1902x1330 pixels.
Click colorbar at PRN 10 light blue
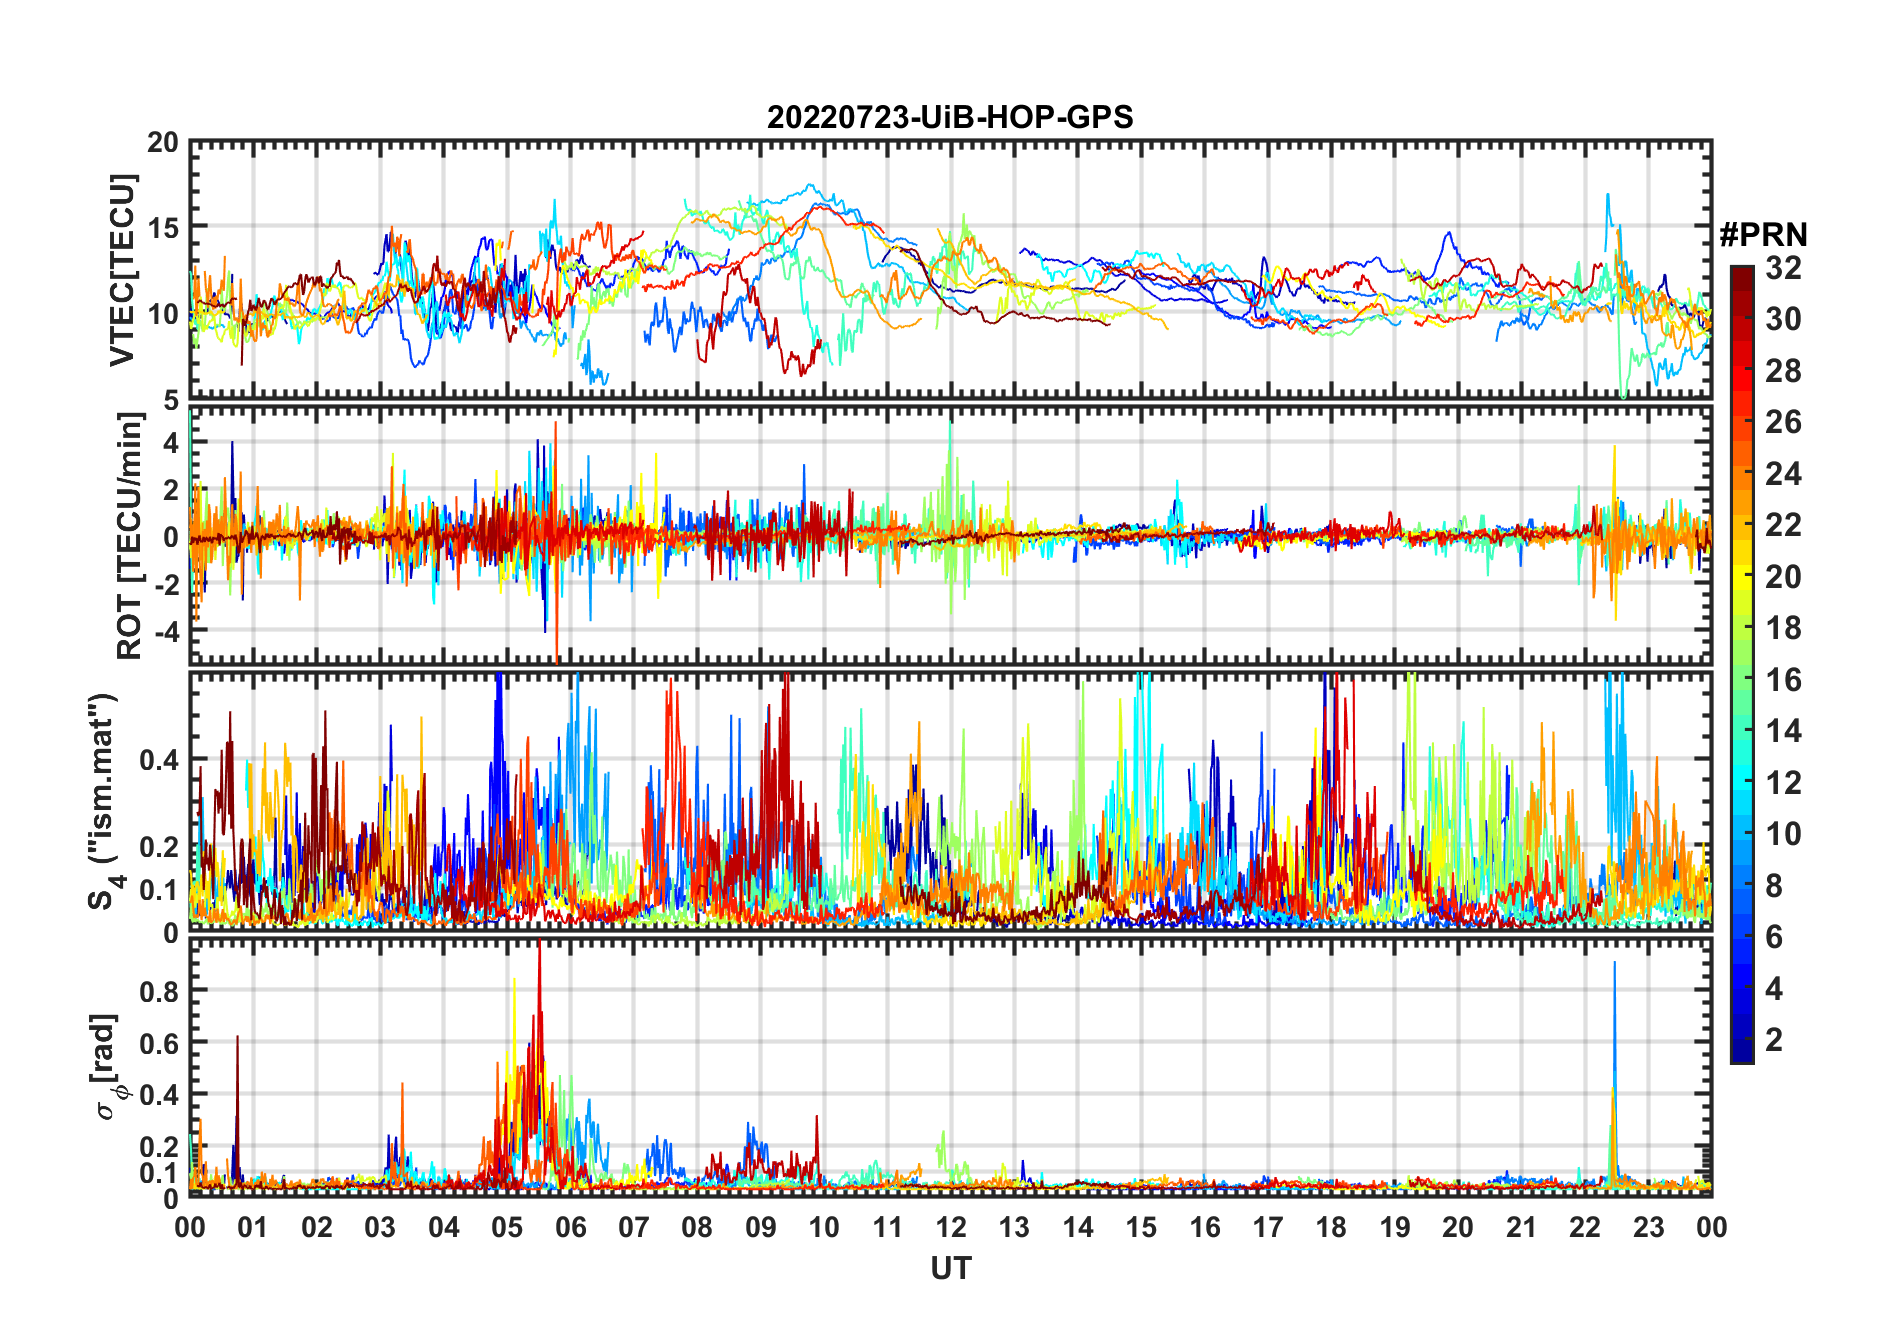click(1742, 834)
